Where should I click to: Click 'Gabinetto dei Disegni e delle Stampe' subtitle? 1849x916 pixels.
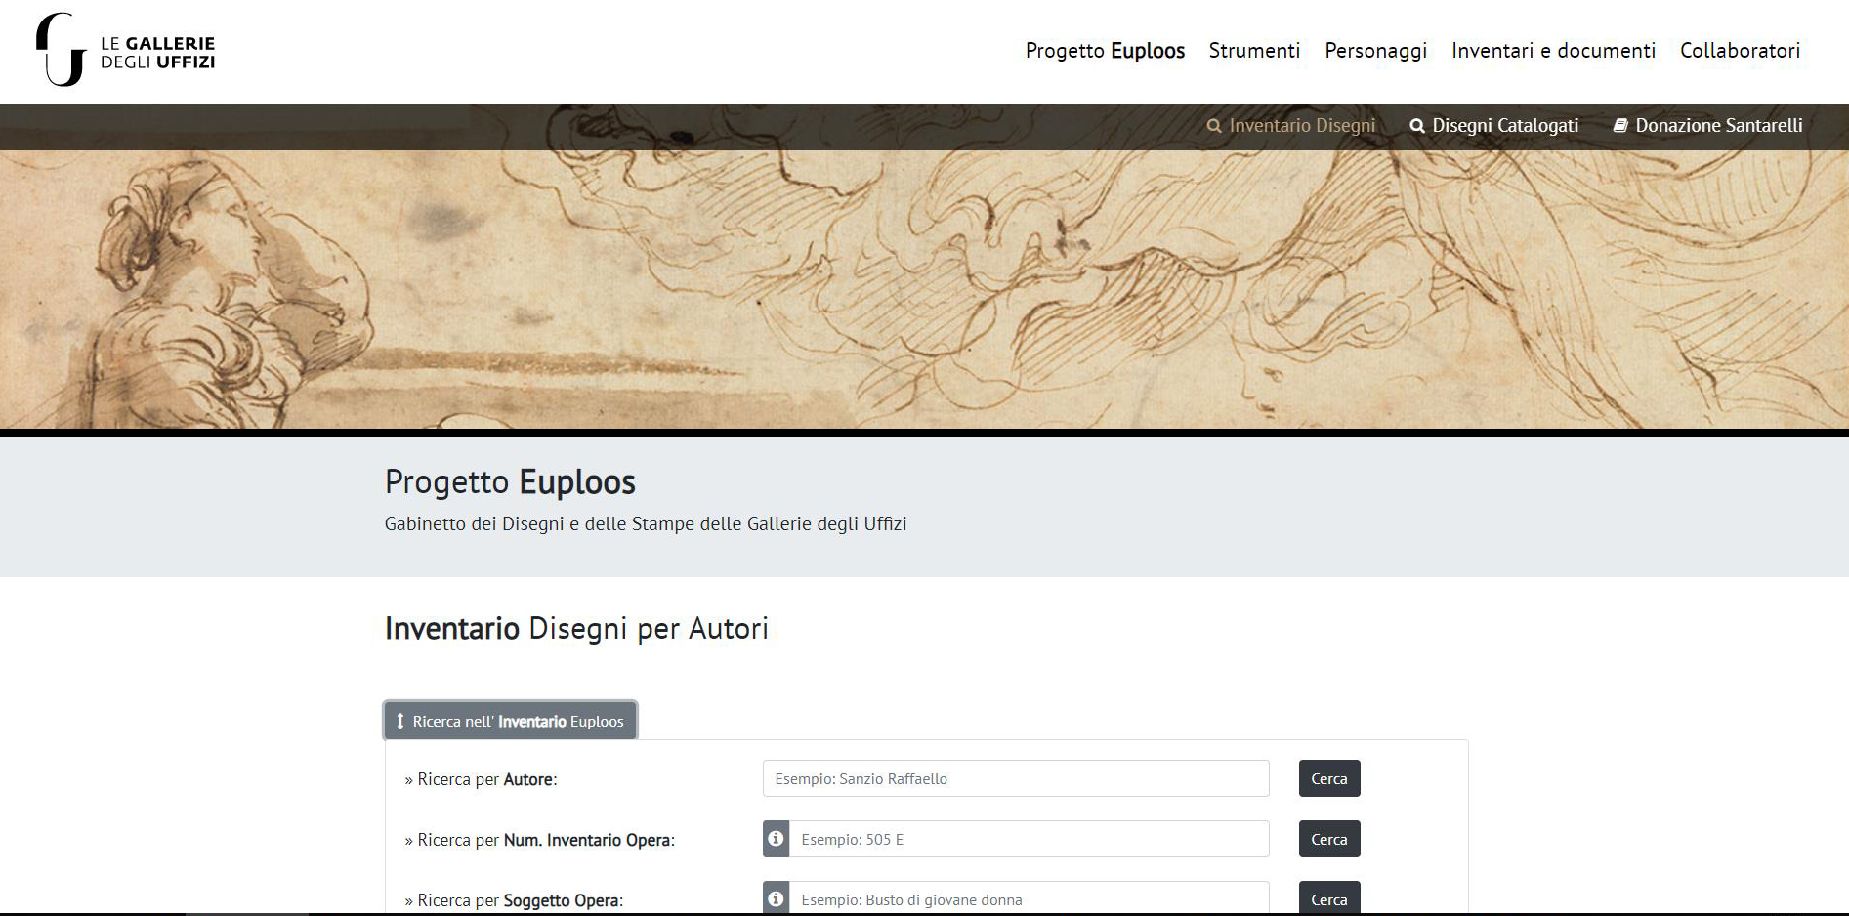[x=645, y=524]
